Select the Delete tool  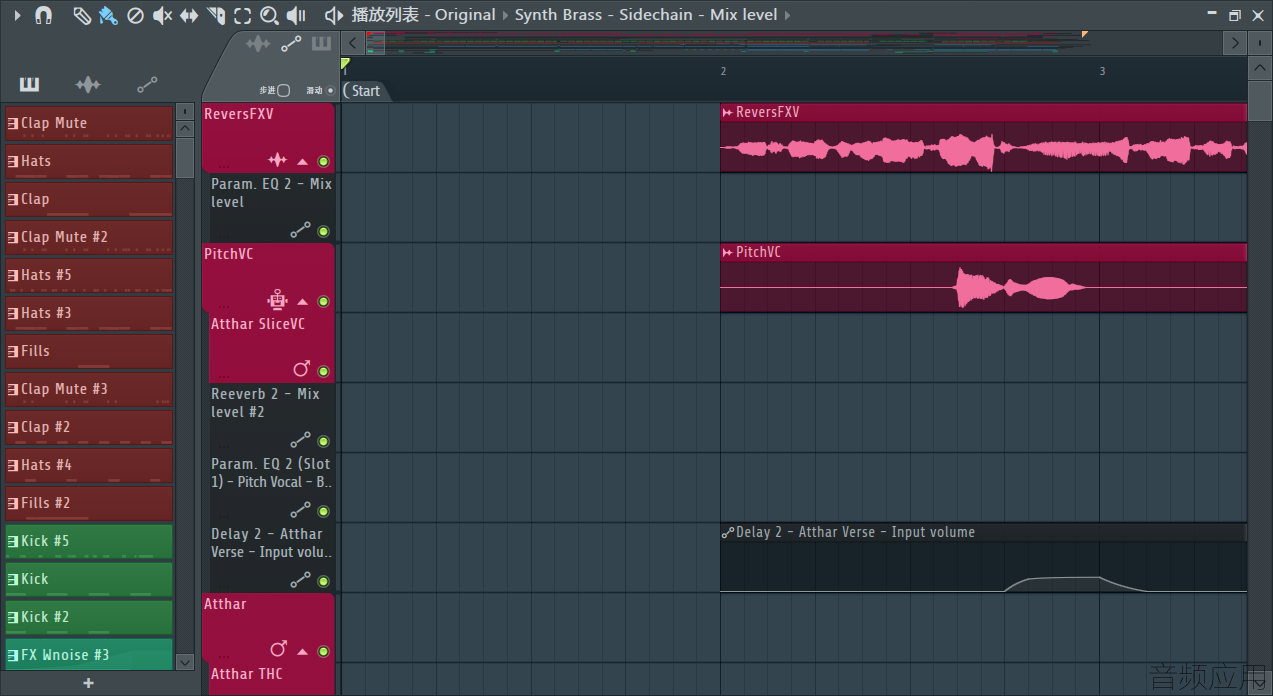pyautogui.click(x=135, y=15)
